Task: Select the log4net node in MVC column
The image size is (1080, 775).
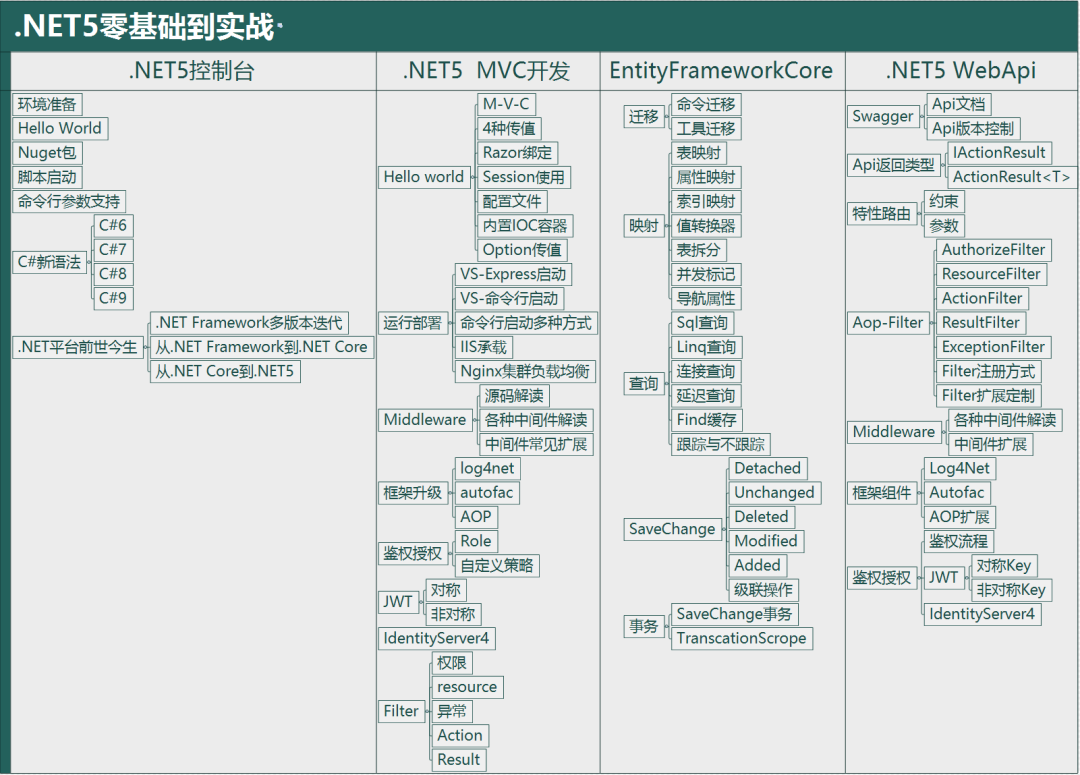Action: click(x=487, y=468)
